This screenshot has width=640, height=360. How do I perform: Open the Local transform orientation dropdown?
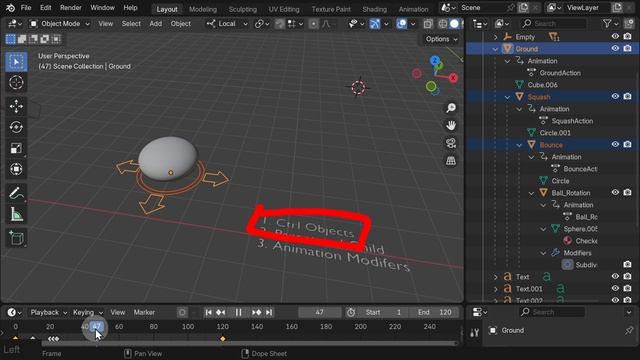pos(227,24)
